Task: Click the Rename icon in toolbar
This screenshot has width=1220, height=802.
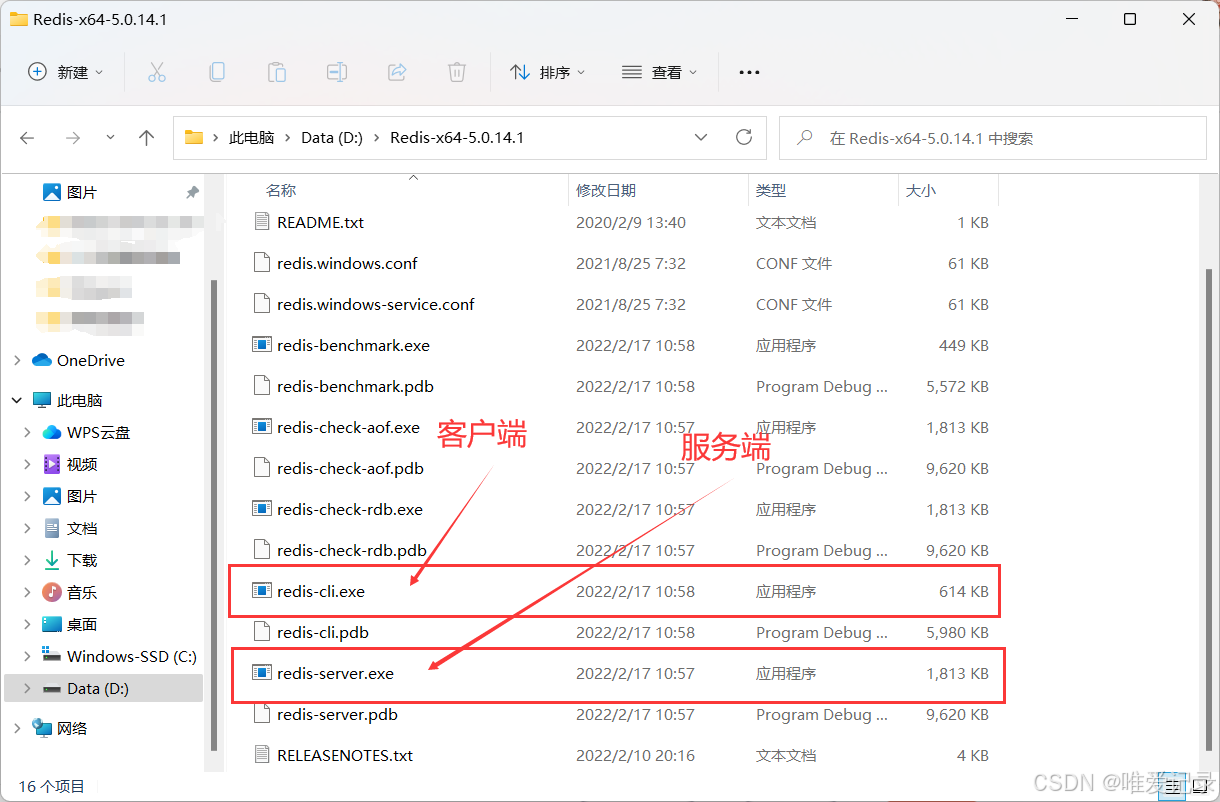Action: point(337,72)
